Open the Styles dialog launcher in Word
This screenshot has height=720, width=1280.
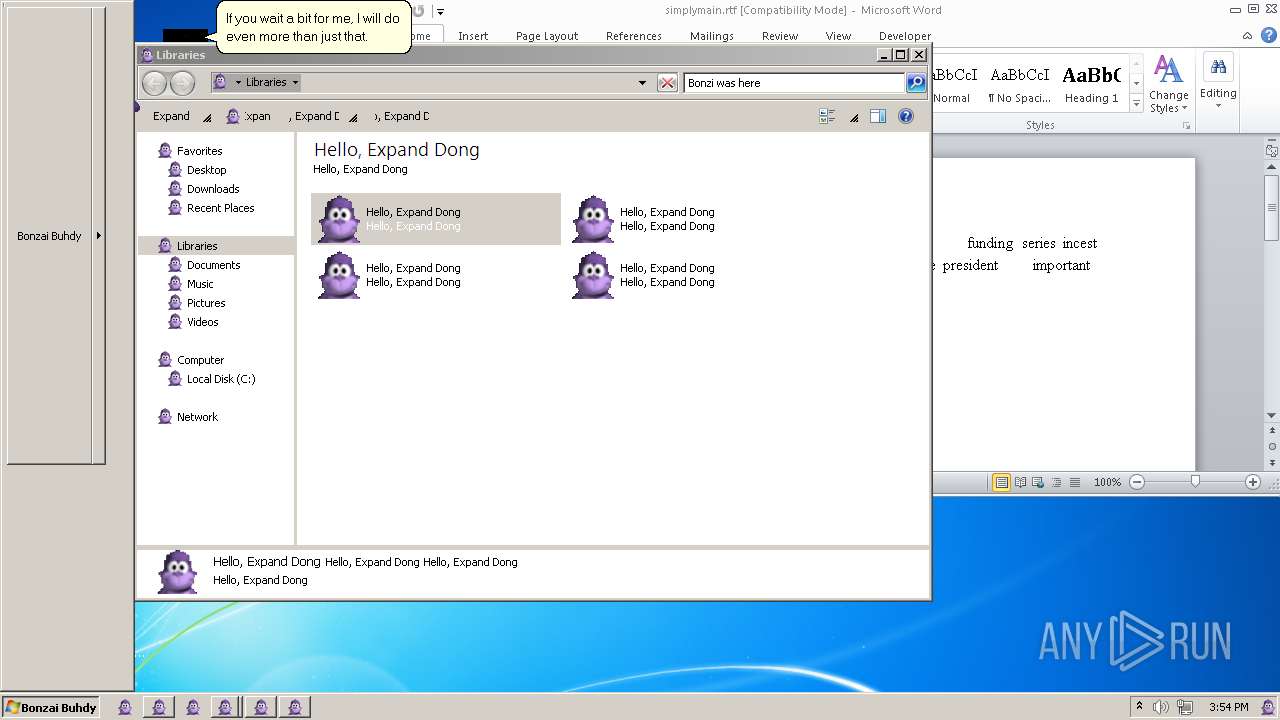coord(1187,126)
